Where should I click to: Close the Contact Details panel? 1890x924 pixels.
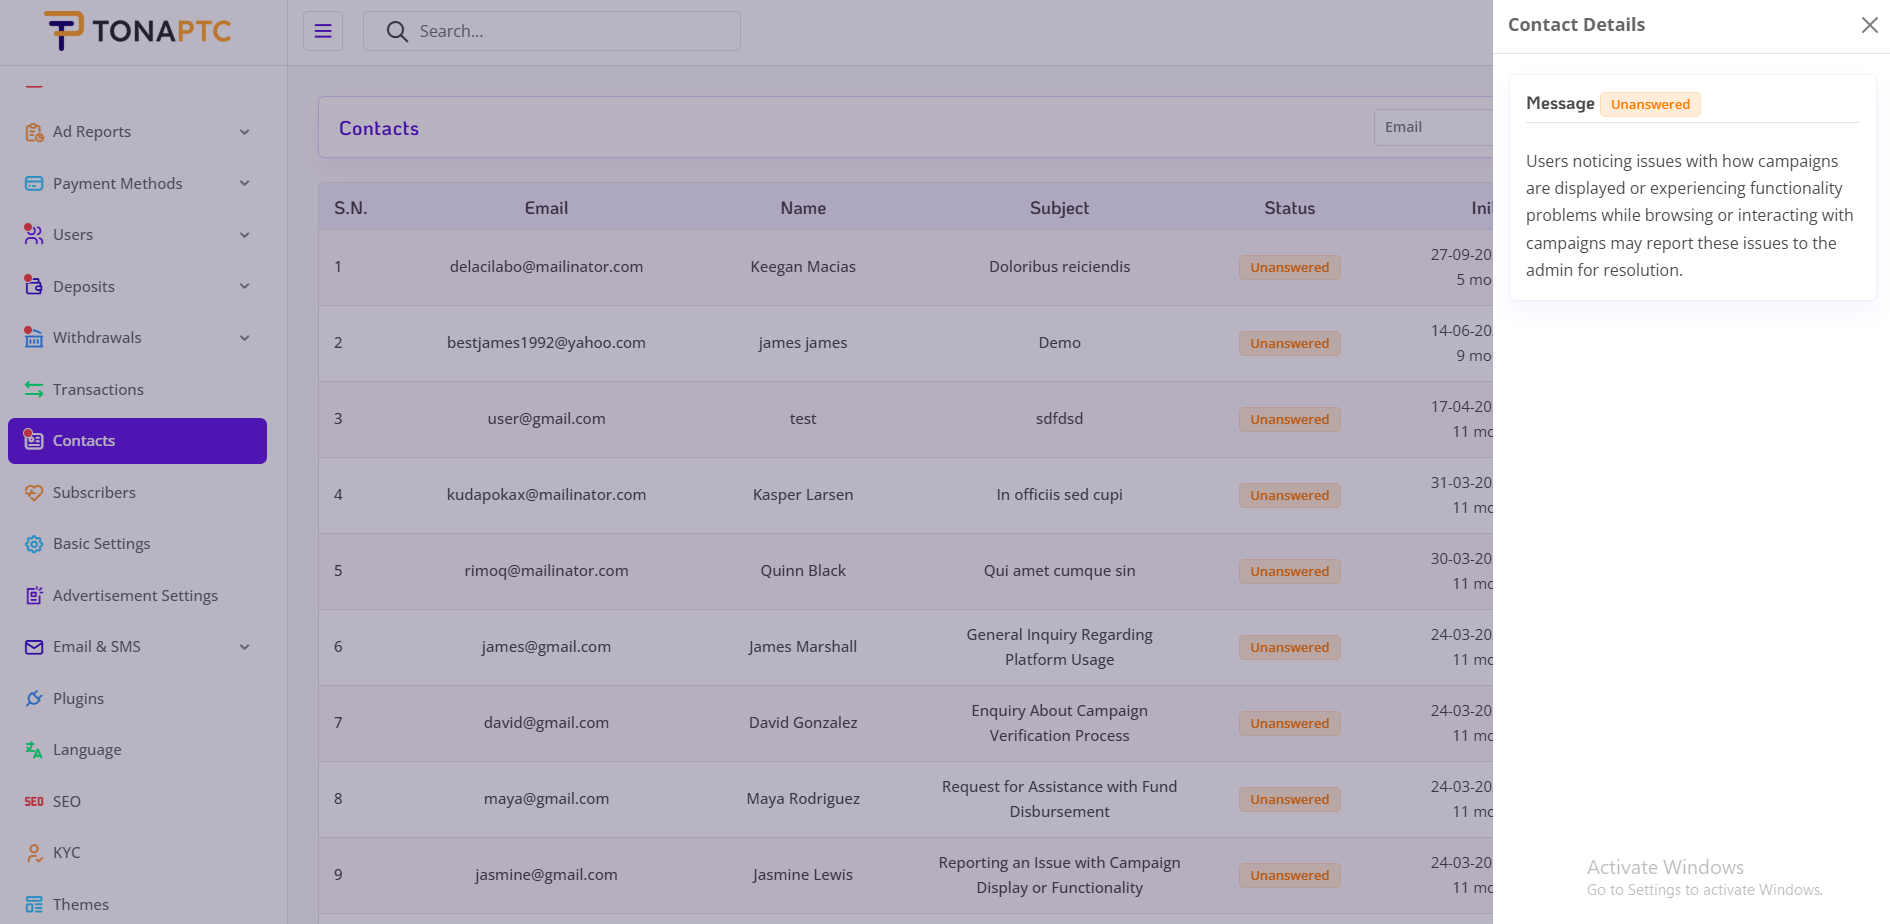click(1869, 25)
